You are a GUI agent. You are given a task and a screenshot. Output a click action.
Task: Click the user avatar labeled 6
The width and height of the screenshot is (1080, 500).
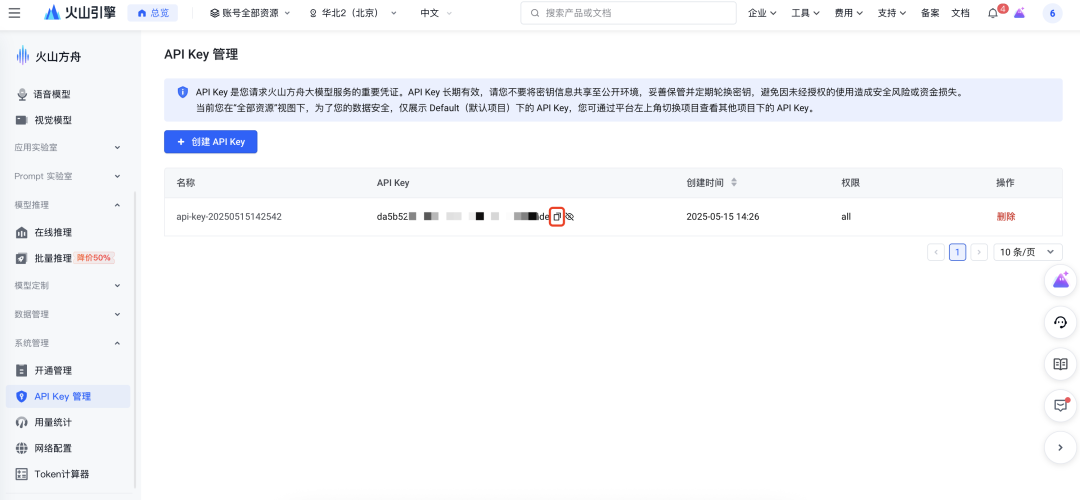[1052, 13]
